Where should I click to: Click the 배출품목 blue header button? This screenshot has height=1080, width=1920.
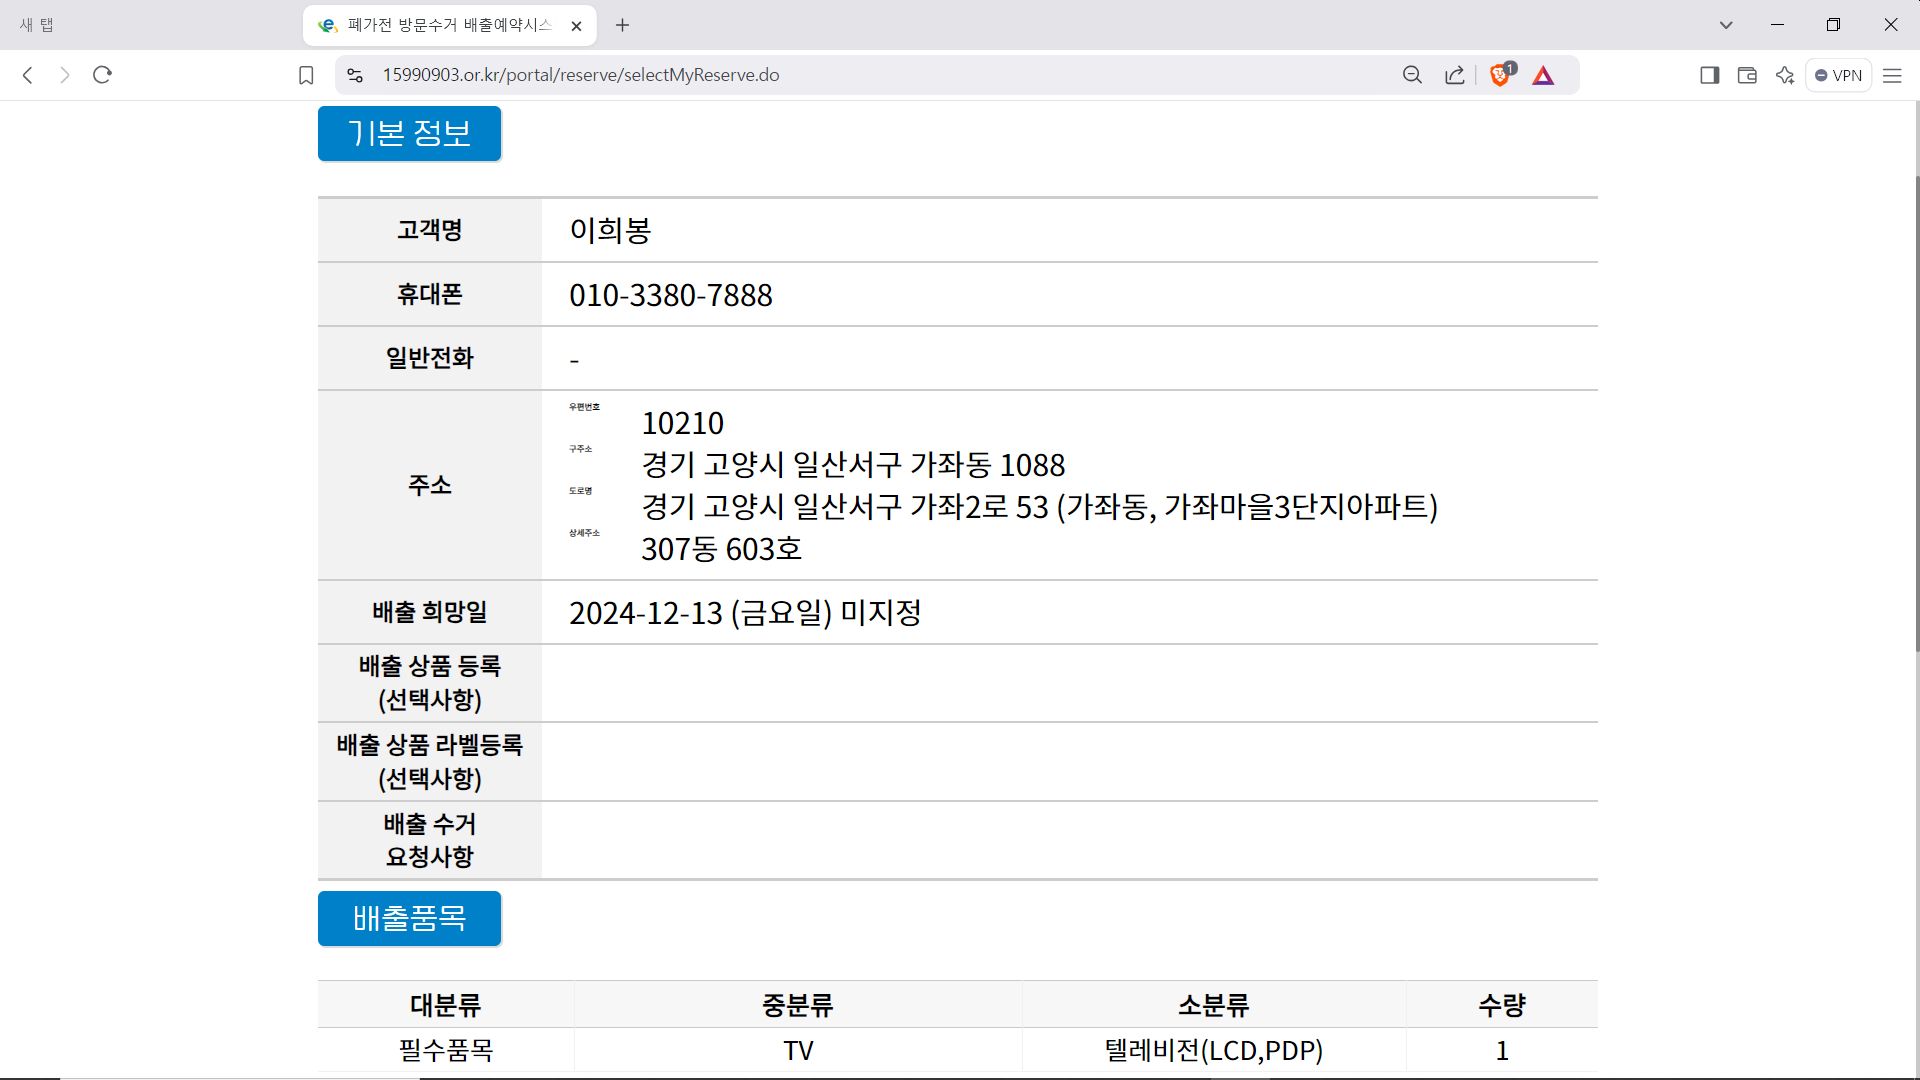click(409, 918)
